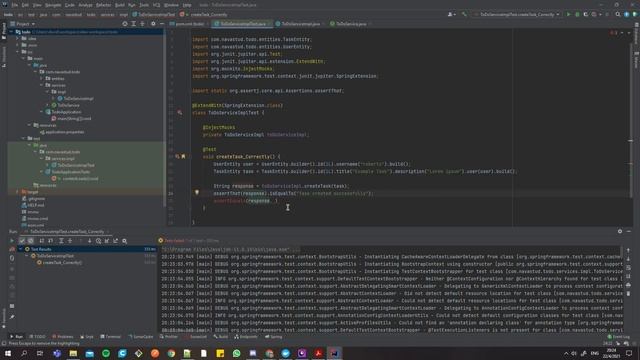Click the Sort by Duration icon in test toolbar
640x360 pixels.
tap(51, 241)
